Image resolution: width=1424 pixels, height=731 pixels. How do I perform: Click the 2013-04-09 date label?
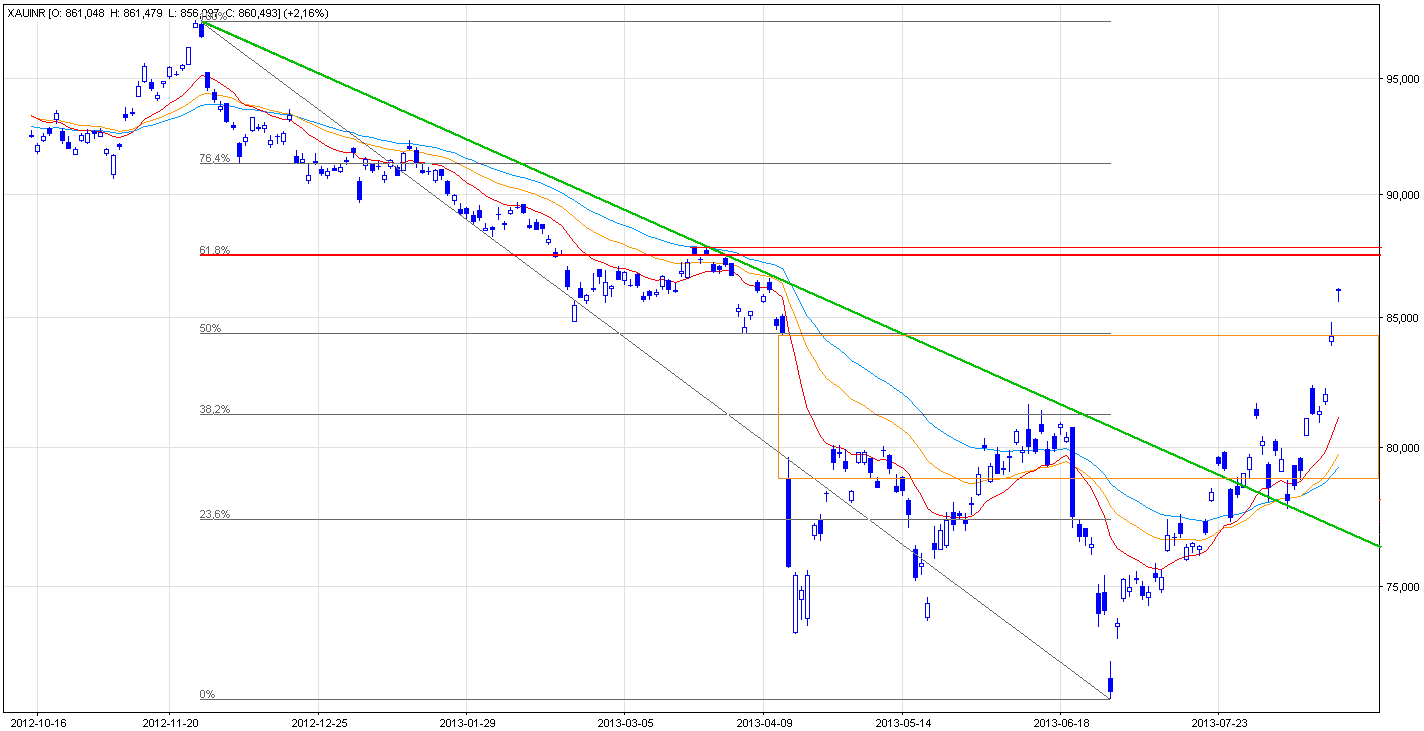pos(763,721)
